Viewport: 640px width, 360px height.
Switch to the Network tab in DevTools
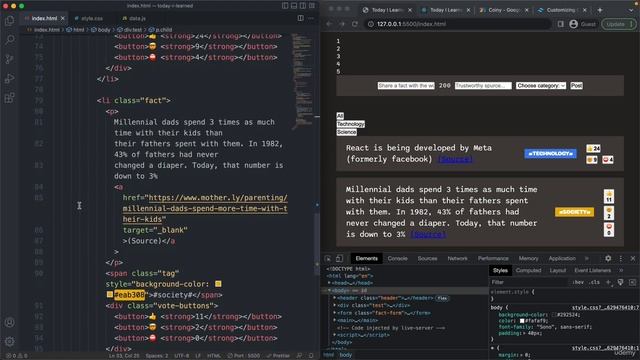coord(457,258)
